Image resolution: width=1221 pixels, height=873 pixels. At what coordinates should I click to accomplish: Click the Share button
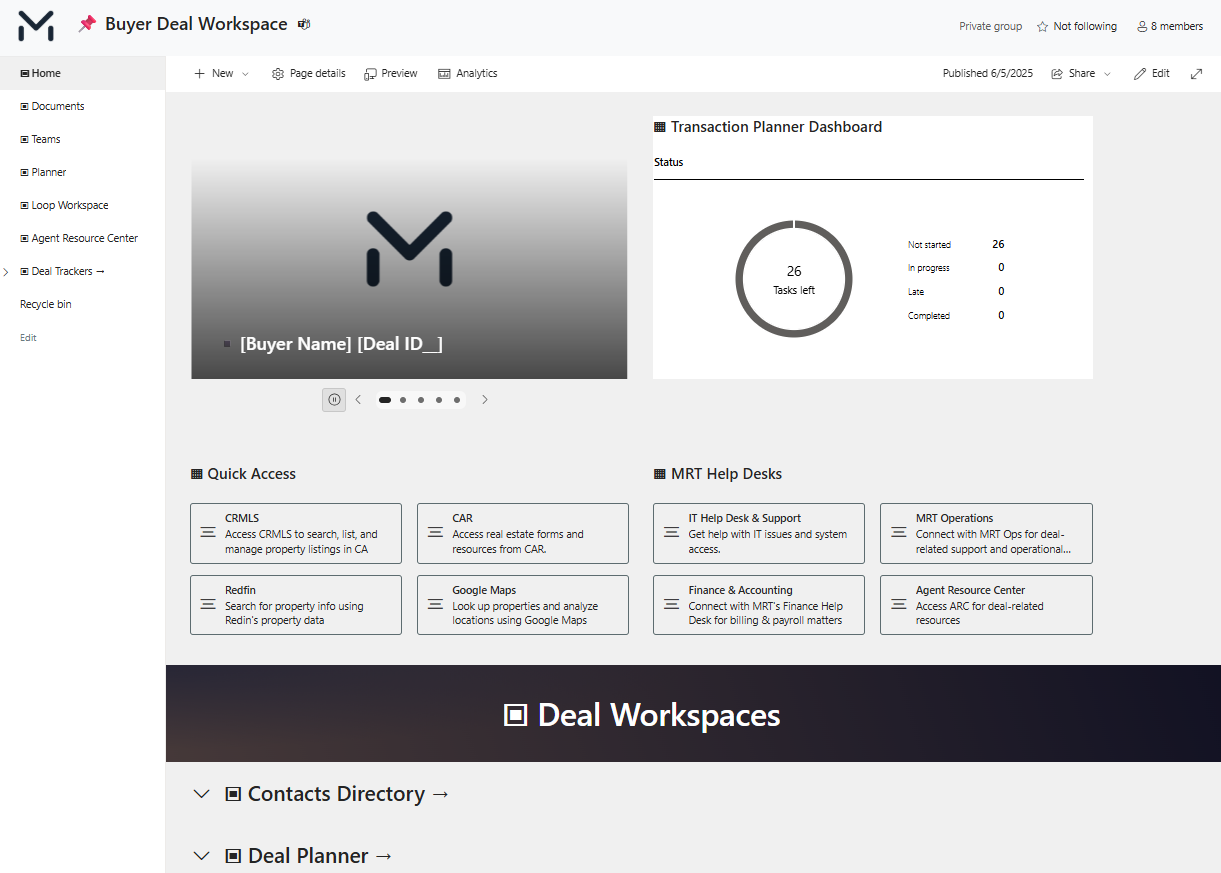[1073, 73]
